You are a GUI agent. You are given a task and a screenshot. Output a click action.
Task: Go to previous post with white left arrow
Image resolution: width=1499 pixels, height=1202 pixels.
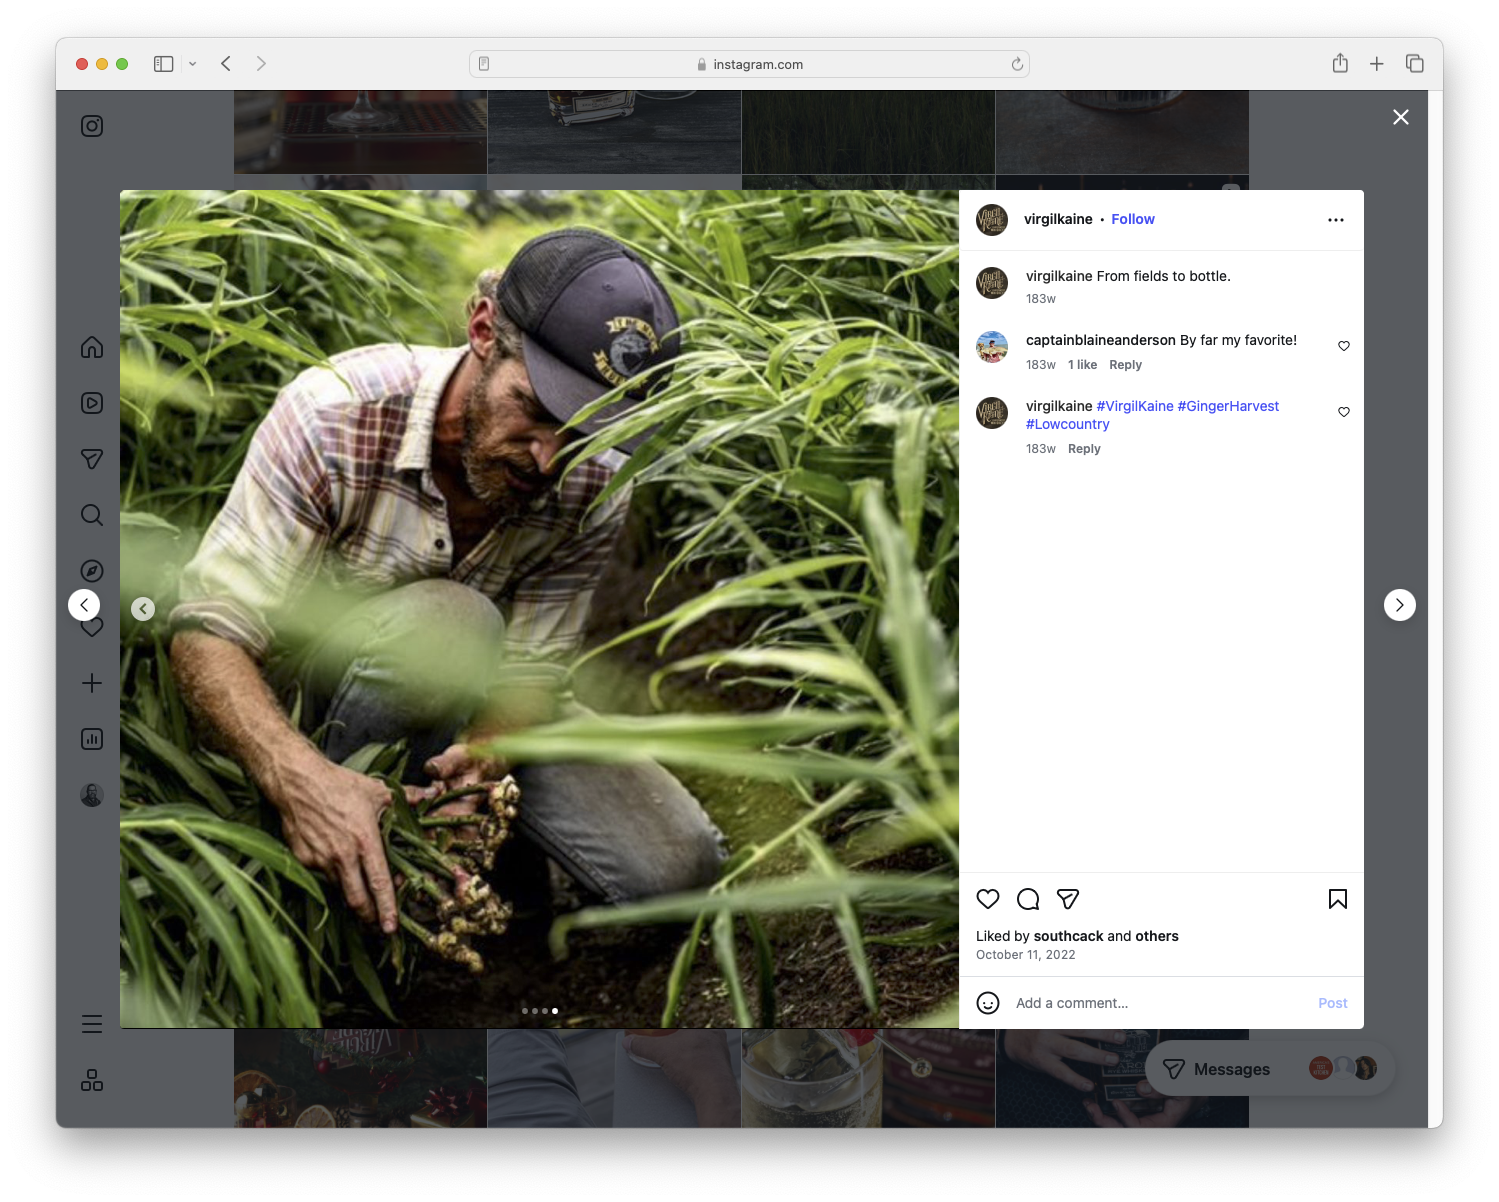click(84, 605)
